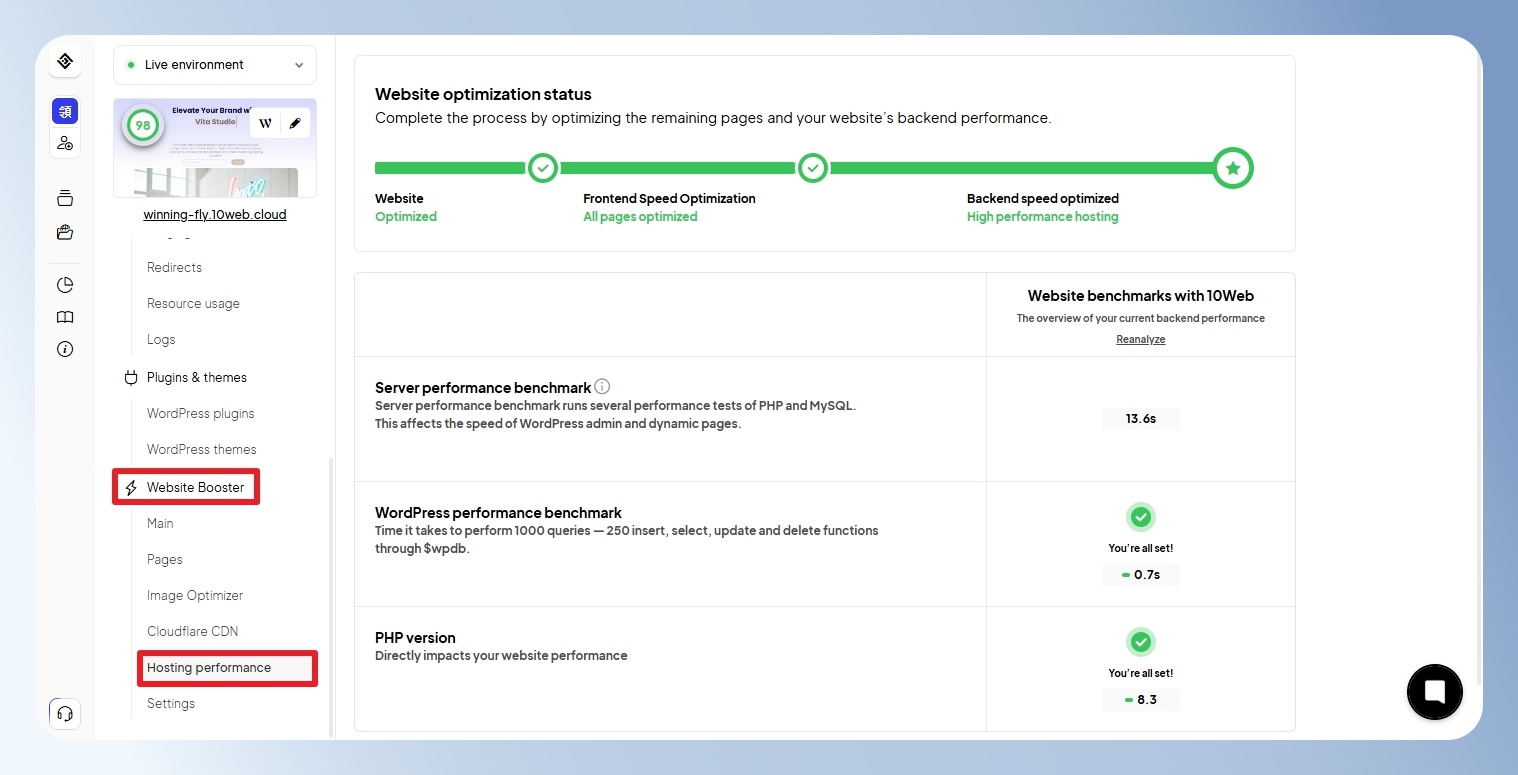Viewport: 1518px width, 775px height.
Task: Open winning-fly.10web.cloud link
Action: click(215, 214)
